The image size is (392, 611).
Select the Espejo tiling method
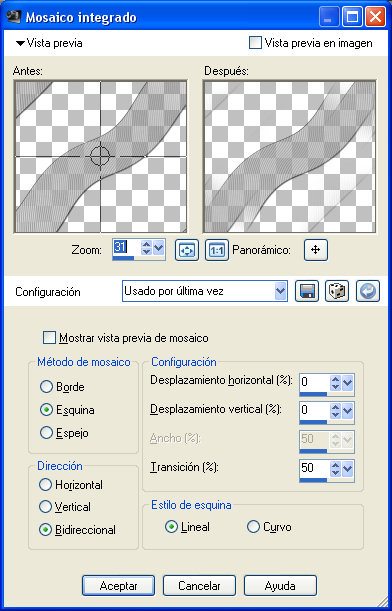click(46, 433)
